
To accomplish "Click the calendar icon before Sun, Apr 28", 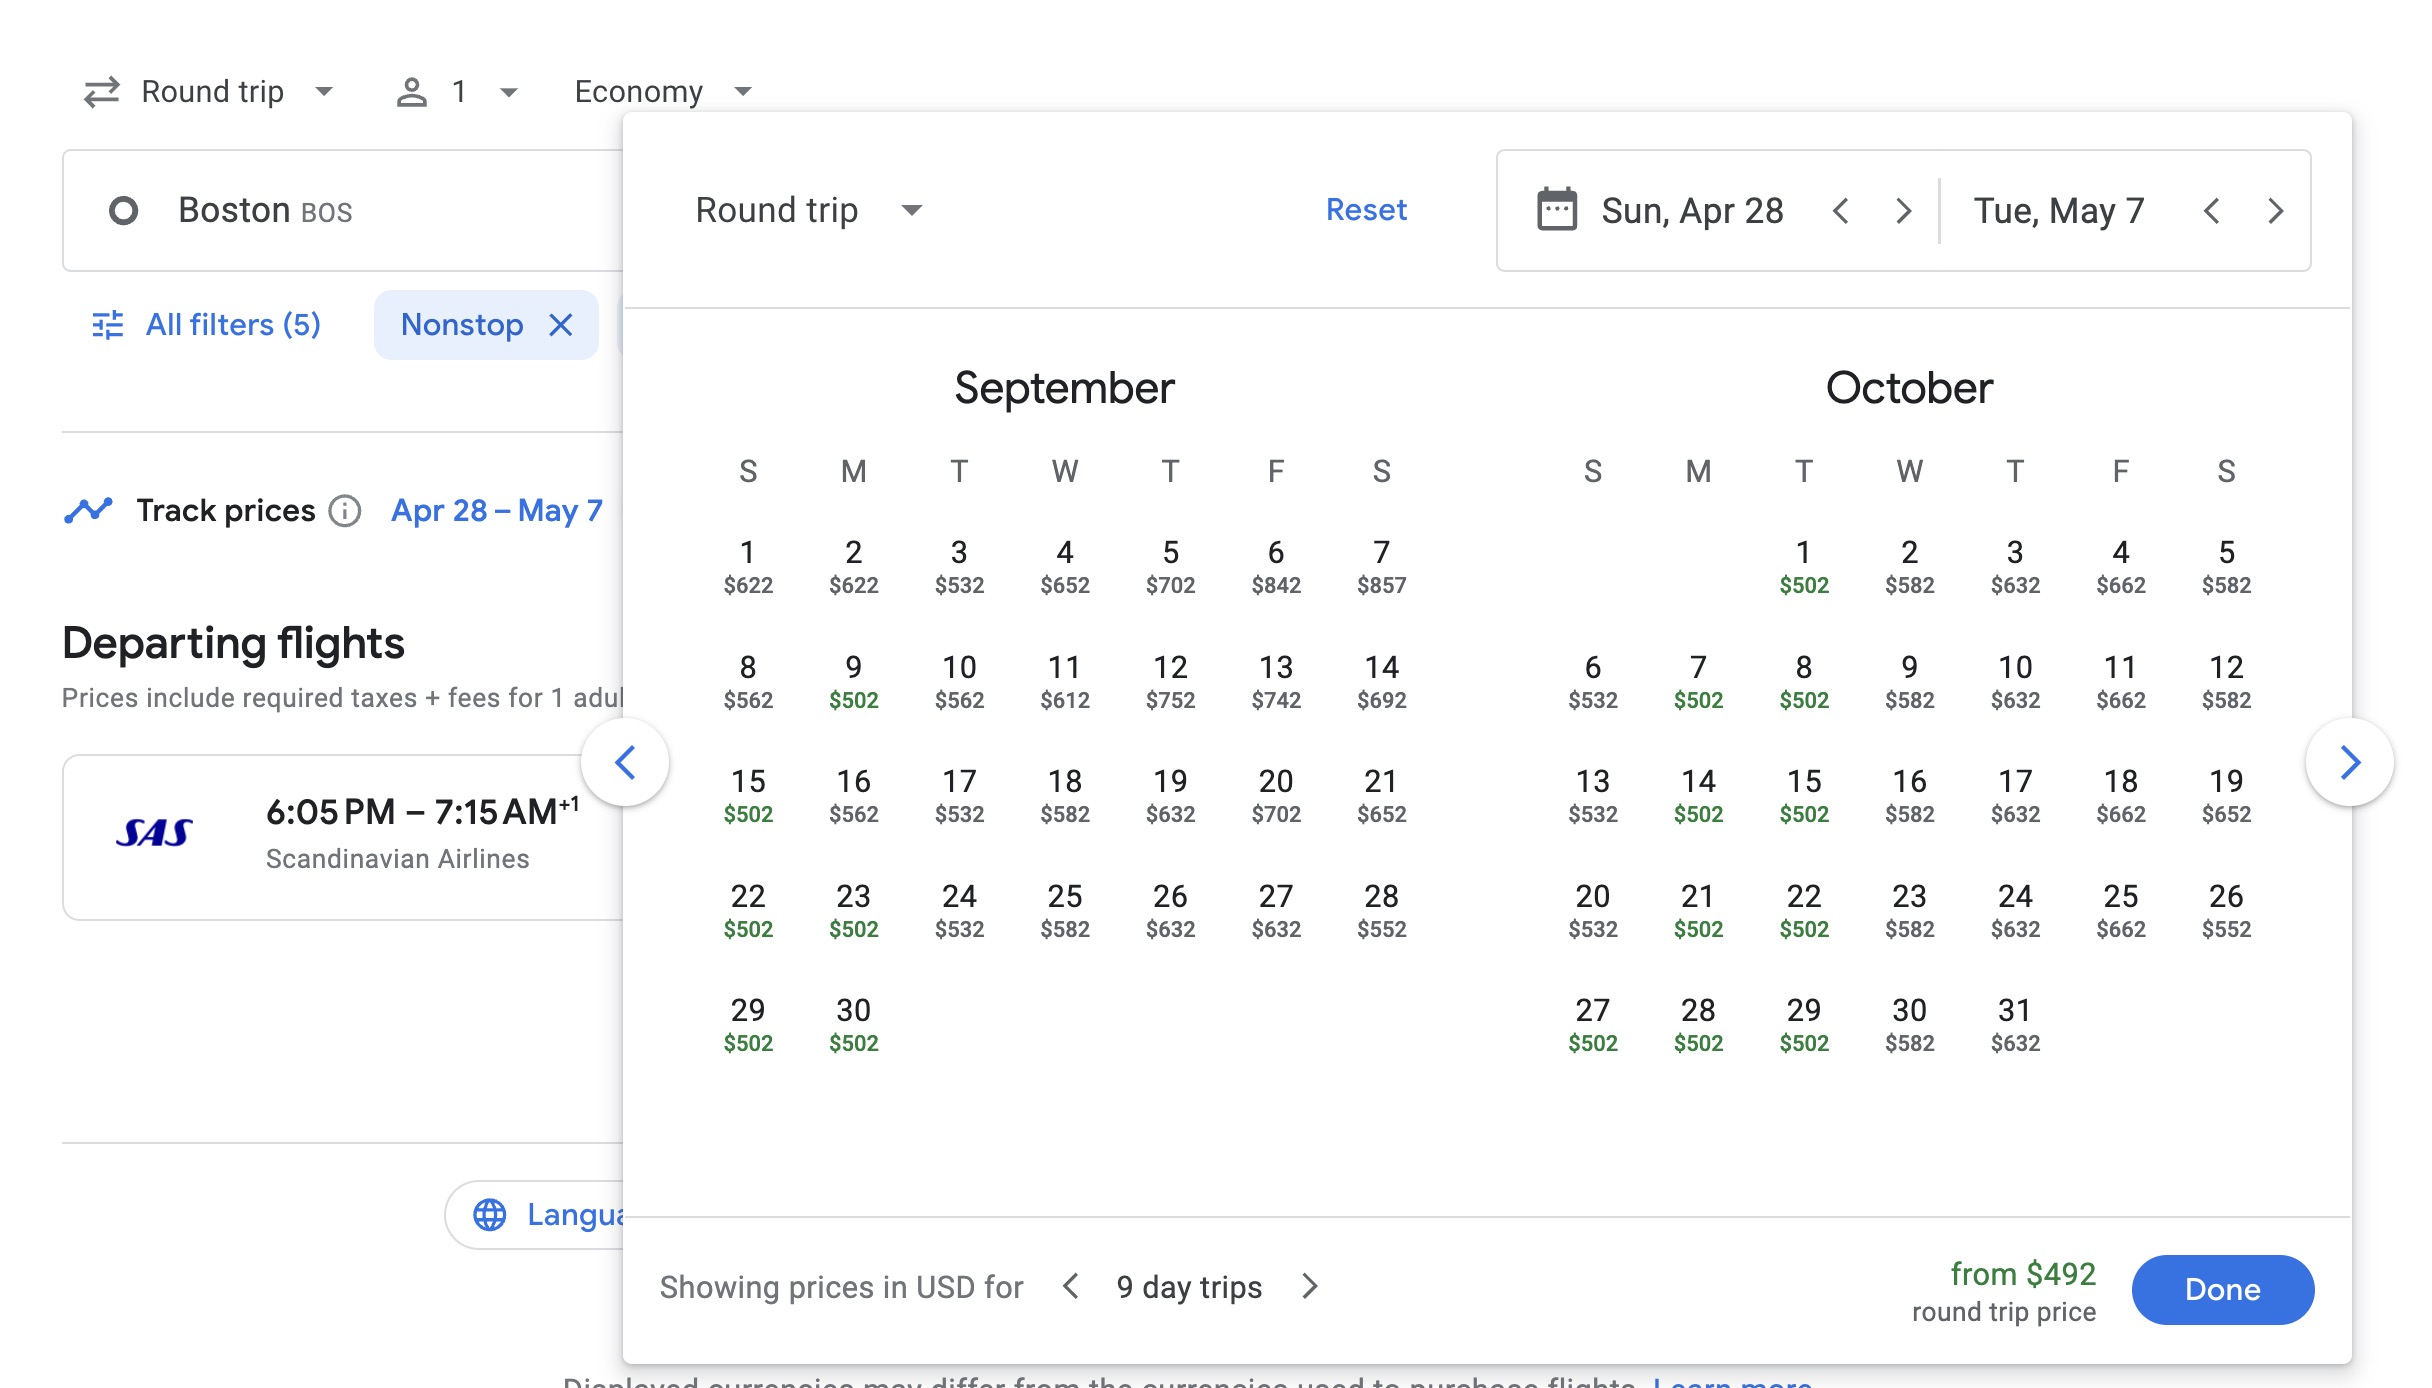I will 1559,210.
